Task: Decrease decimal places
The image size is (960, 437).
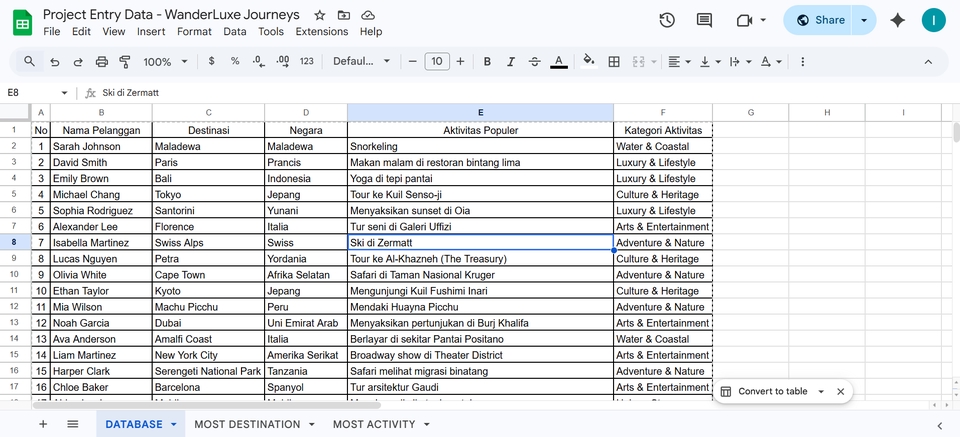Action: (x=258, y=61)
